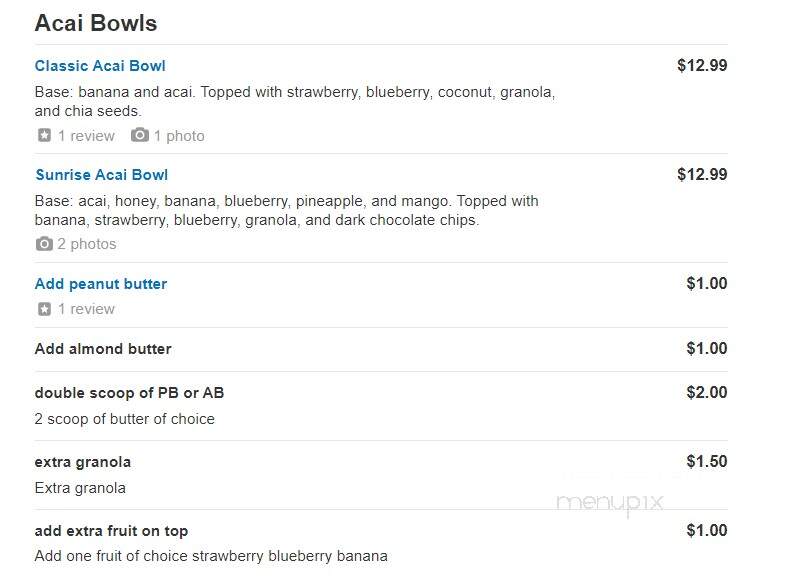Click the $1.50 price for extra granola
The width and height of the screenshot is (789, 585).
tap(706, 461)
